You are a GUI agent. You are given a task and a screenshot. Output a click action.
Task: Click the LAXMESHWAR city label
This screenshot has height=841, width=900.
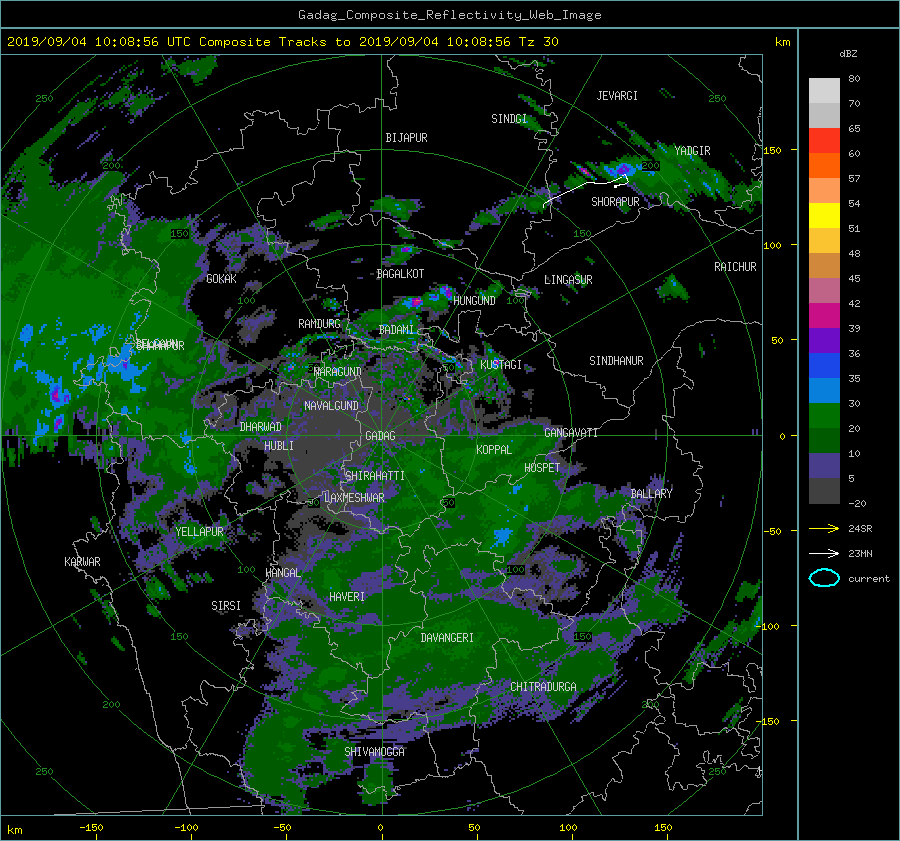tap(354, 498)
